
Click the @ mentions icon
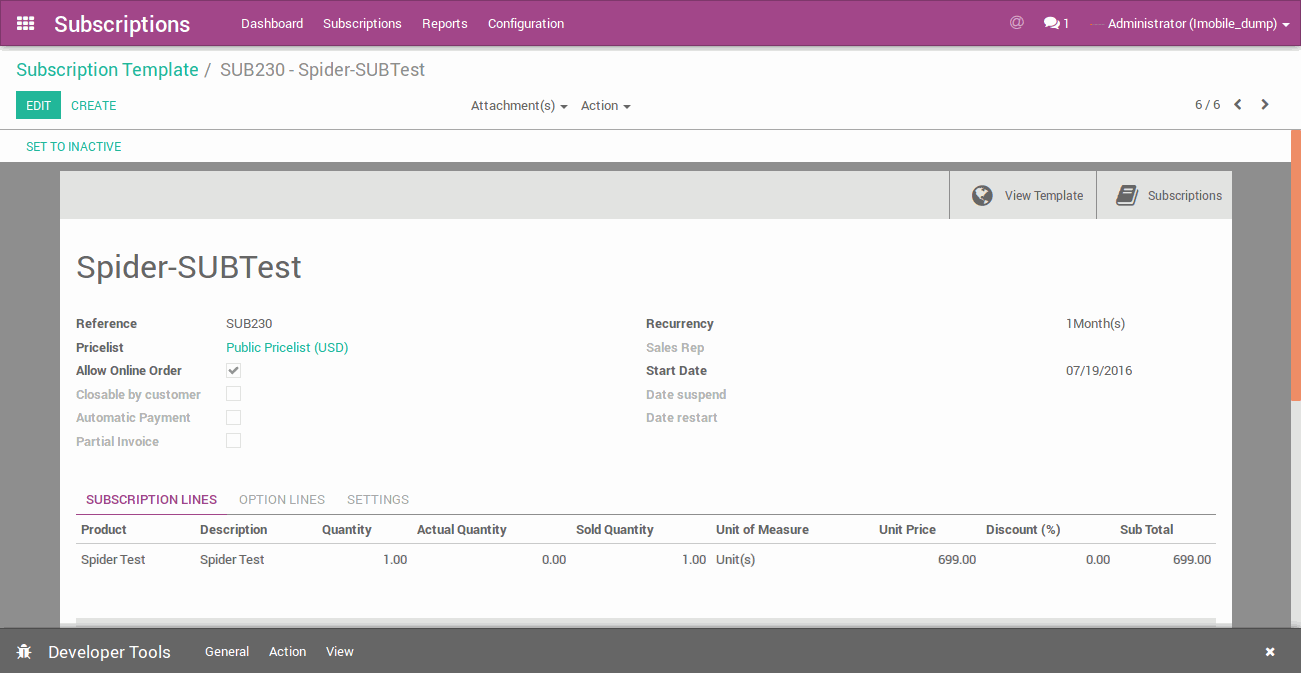(x=1016, y=23)
